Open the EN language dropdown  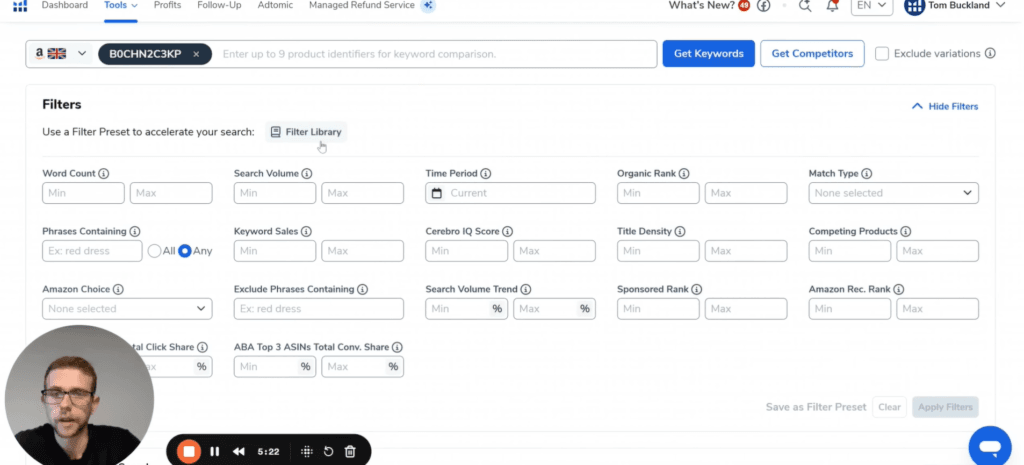pos(872,6)
